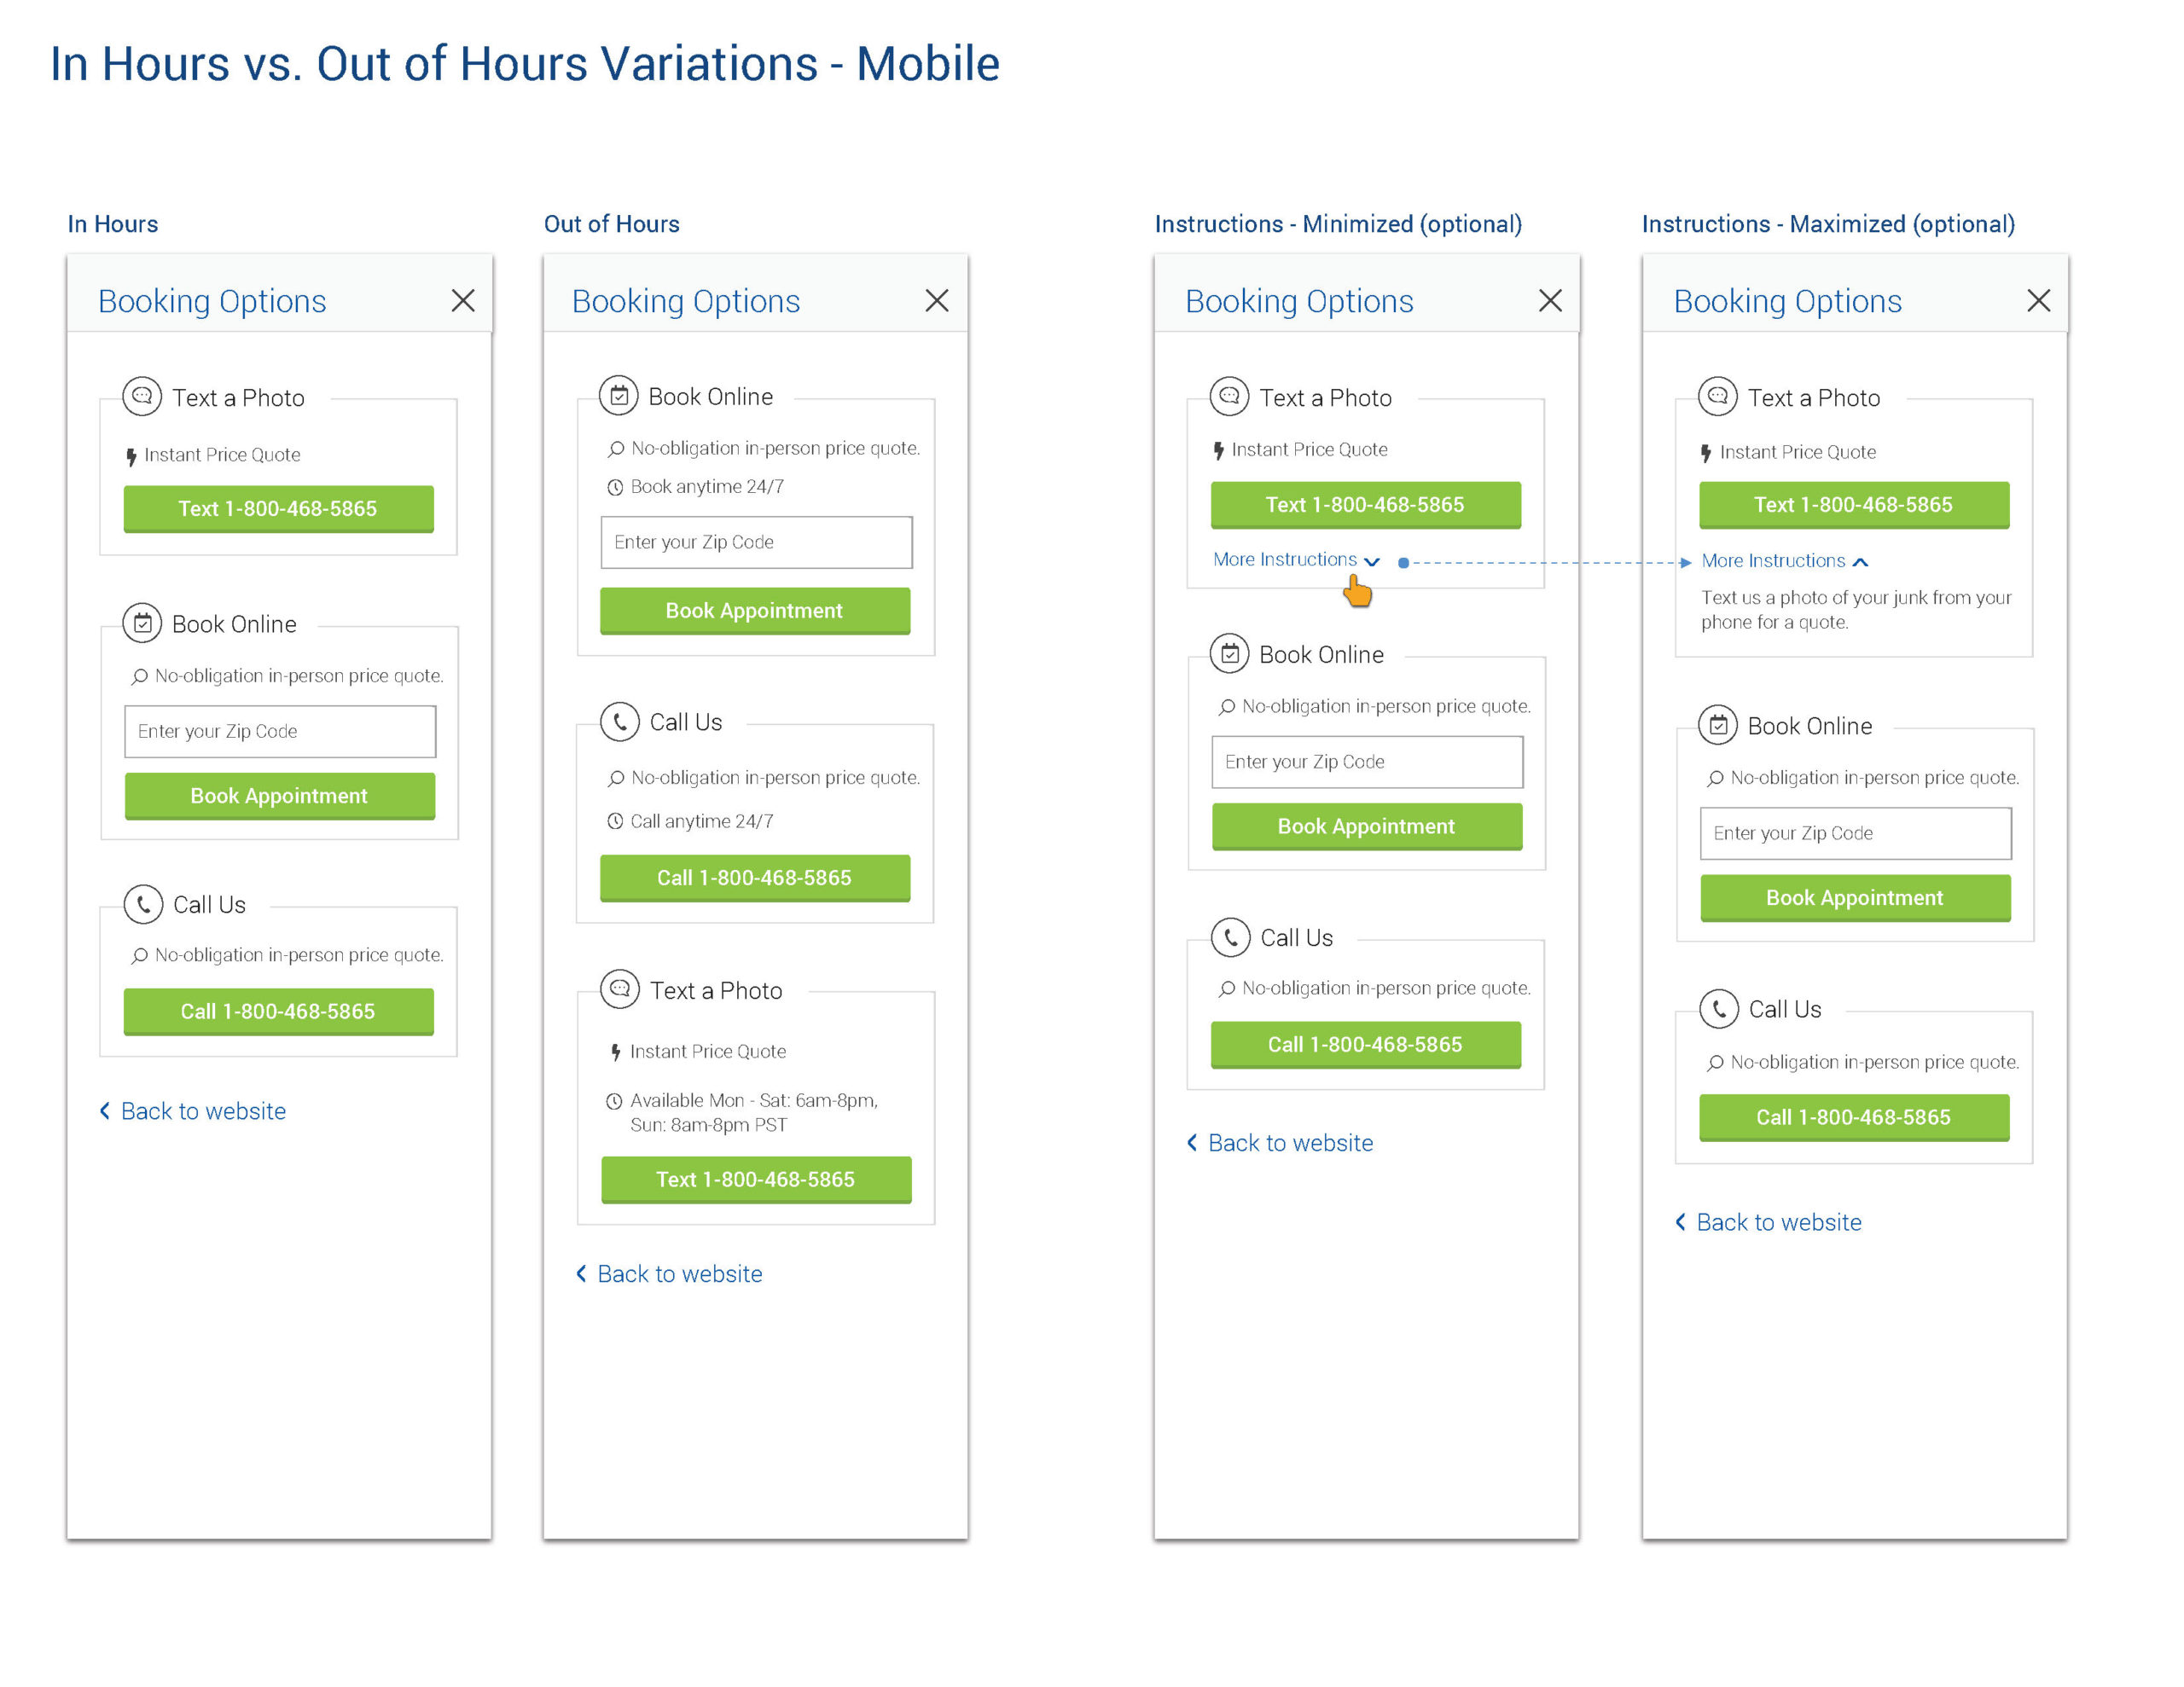Viewport: 2184px width, 1687px height.
Task: Click phone icon beside Call Us, Out of Hours panel
Action: pos(620,721)
